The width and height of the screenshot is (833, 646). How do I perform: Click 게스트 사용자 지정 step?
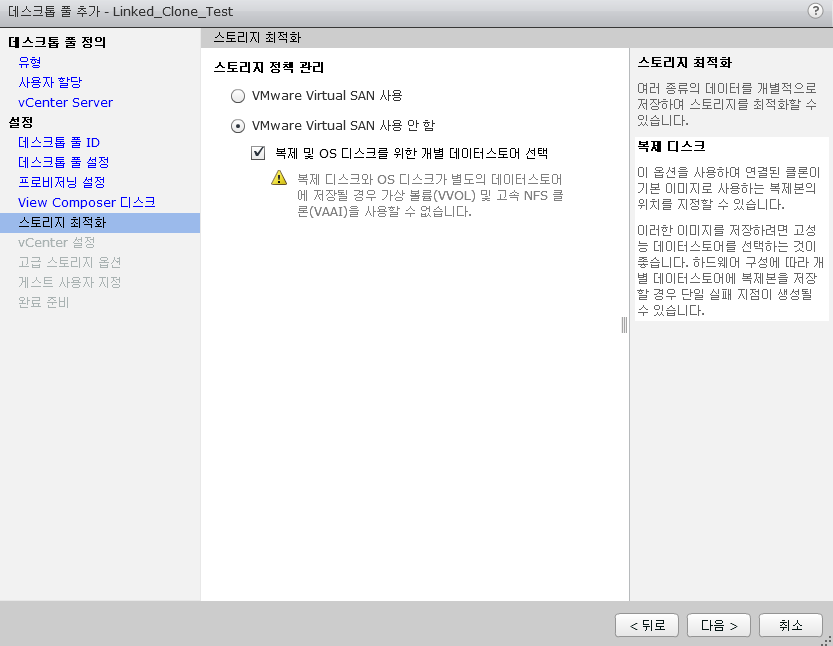pyautogui.click(x=70, y=283)
